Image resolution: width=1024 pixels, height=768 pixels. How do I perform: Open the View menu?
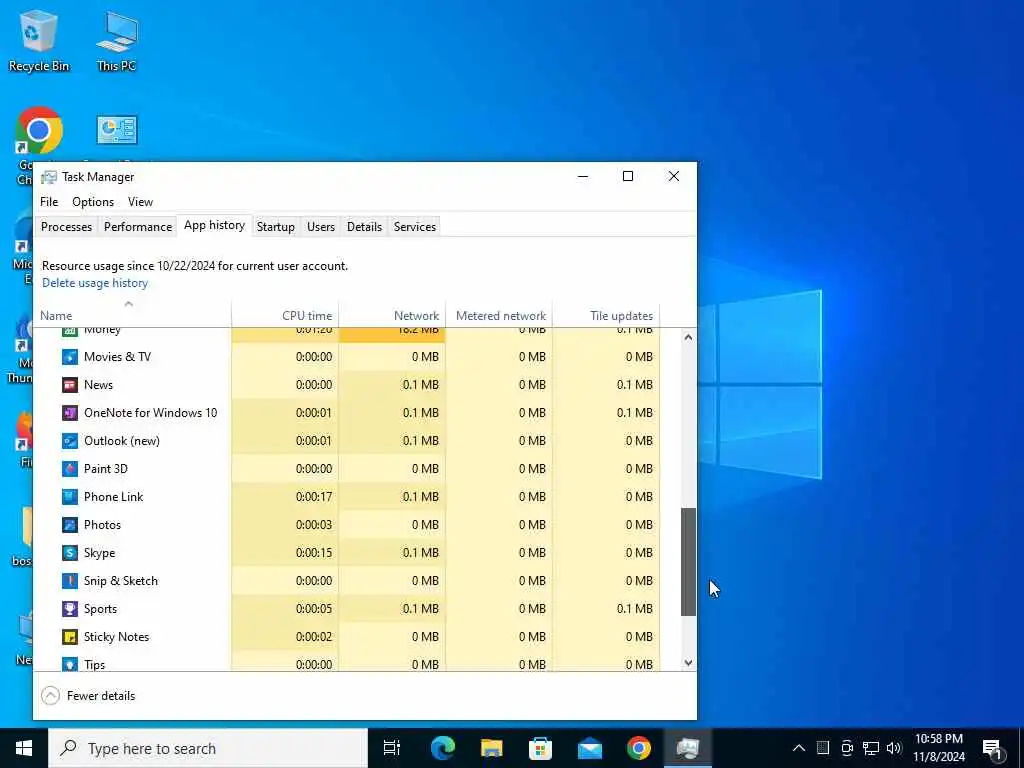coord(140,202)
